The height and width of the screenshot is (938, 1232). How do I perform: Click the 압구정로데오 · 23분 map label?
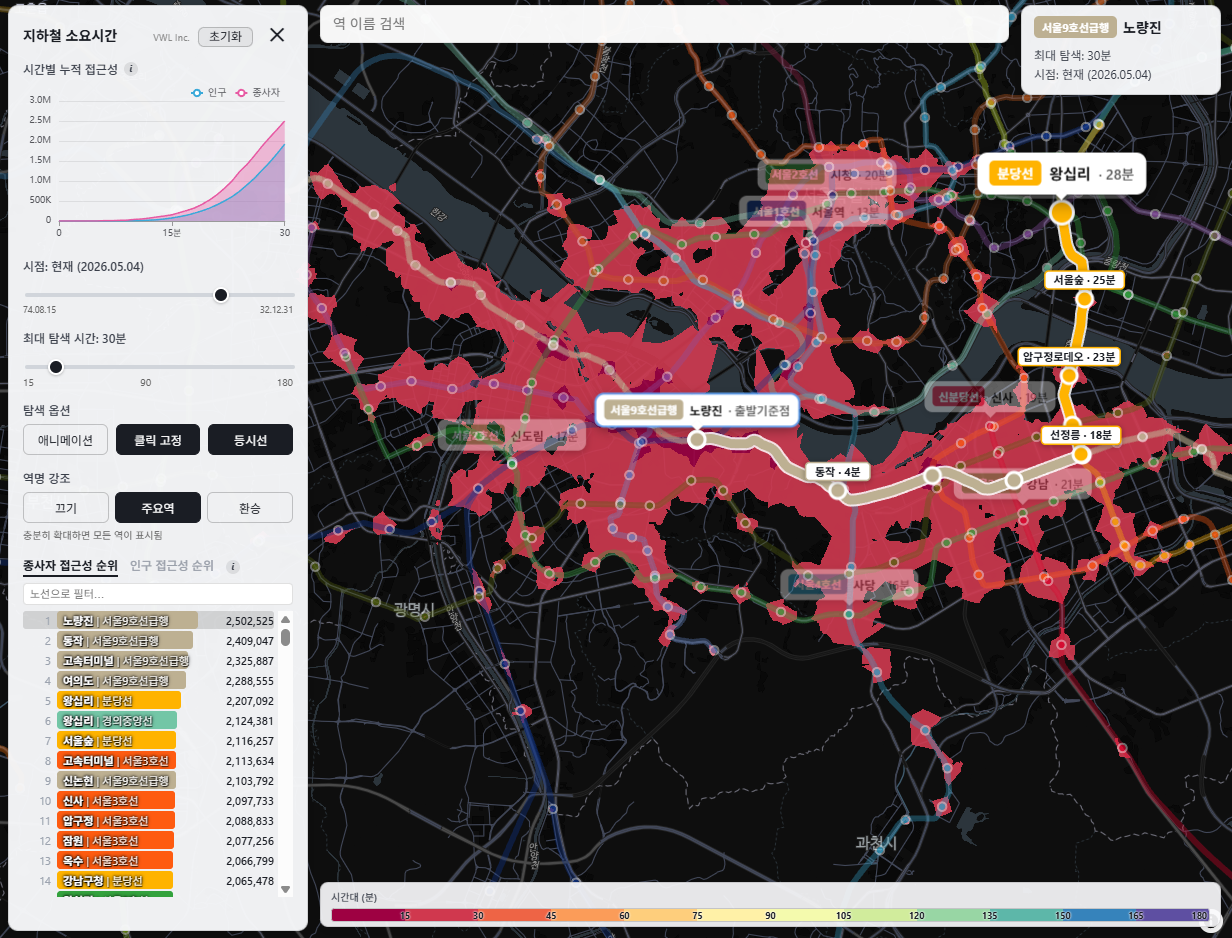pyautogui.click(x=1069, y=356)
